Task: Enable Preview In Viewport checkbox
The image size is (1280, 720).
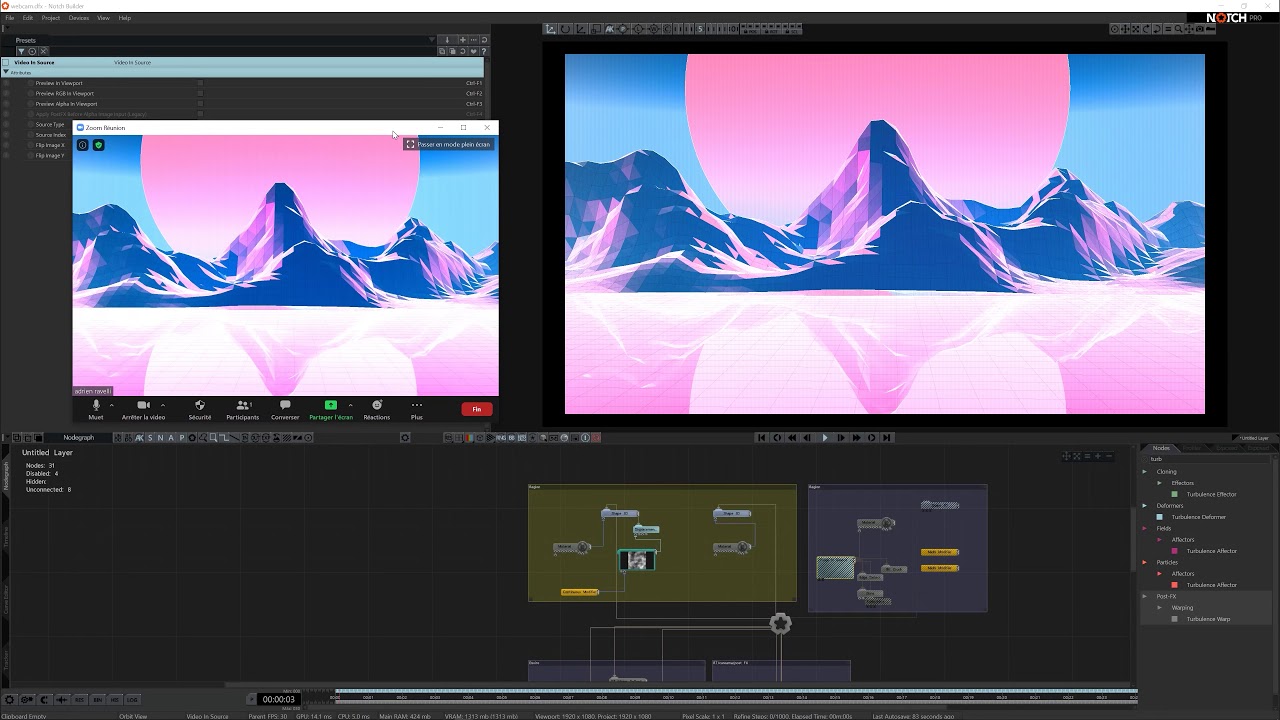Action: pos(200,83)
